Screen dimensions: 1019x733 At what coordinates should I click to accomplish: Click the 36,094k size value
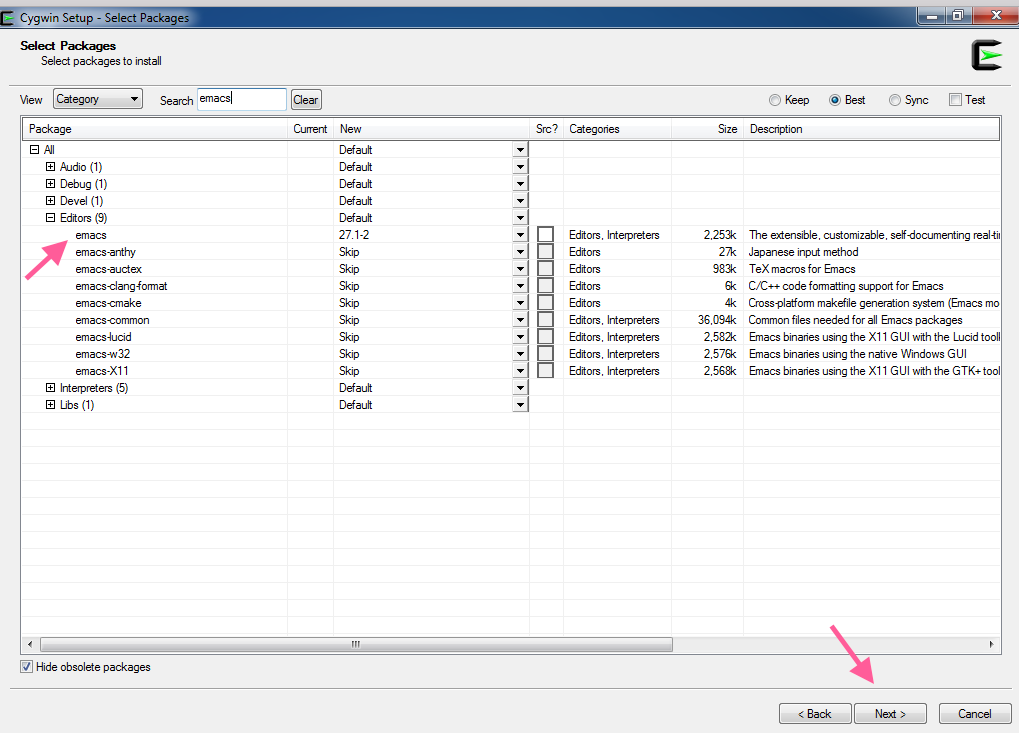pyautogui.click(x=717, y=320)
